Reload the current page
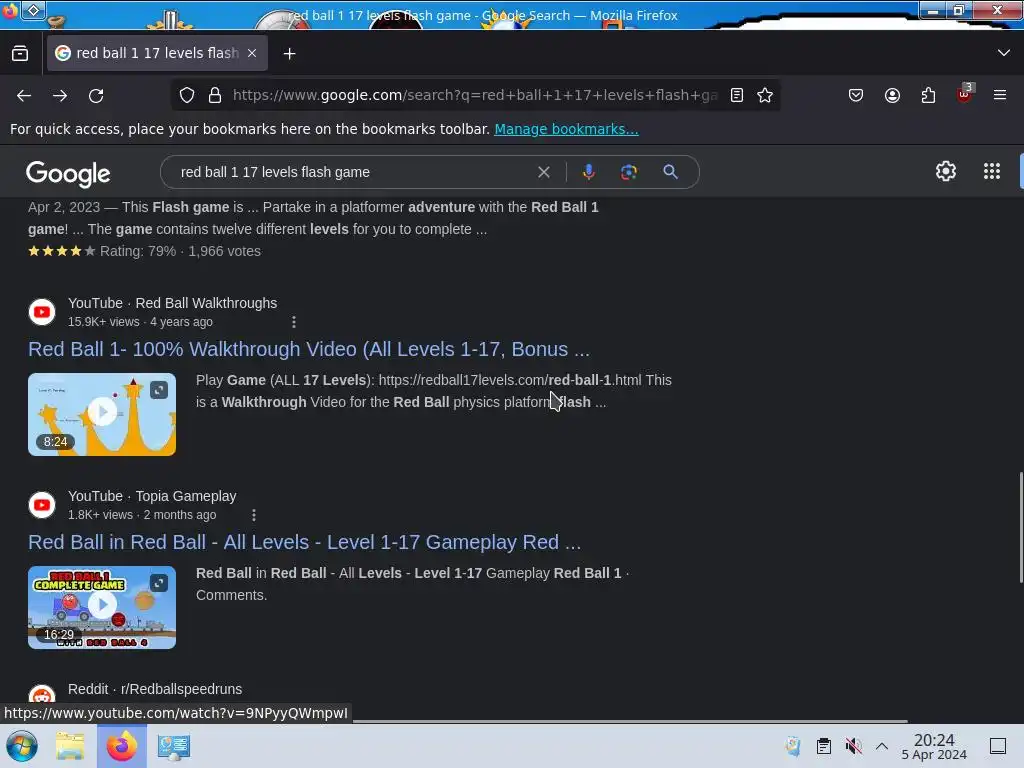 click(96, 95)
